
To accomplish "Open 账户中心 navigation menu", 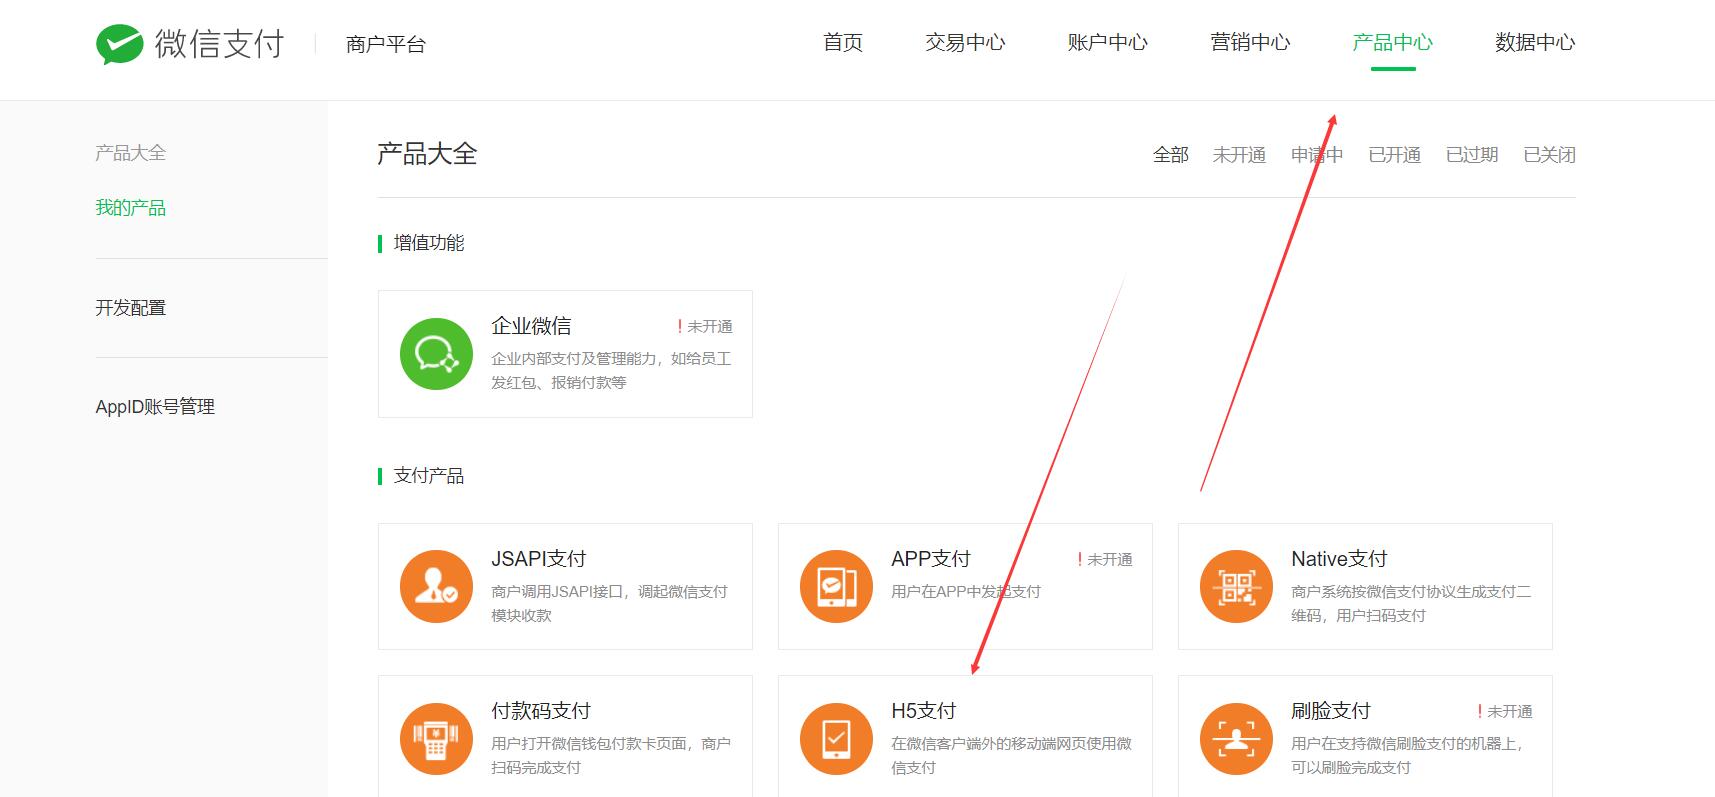I will 1108,43.
